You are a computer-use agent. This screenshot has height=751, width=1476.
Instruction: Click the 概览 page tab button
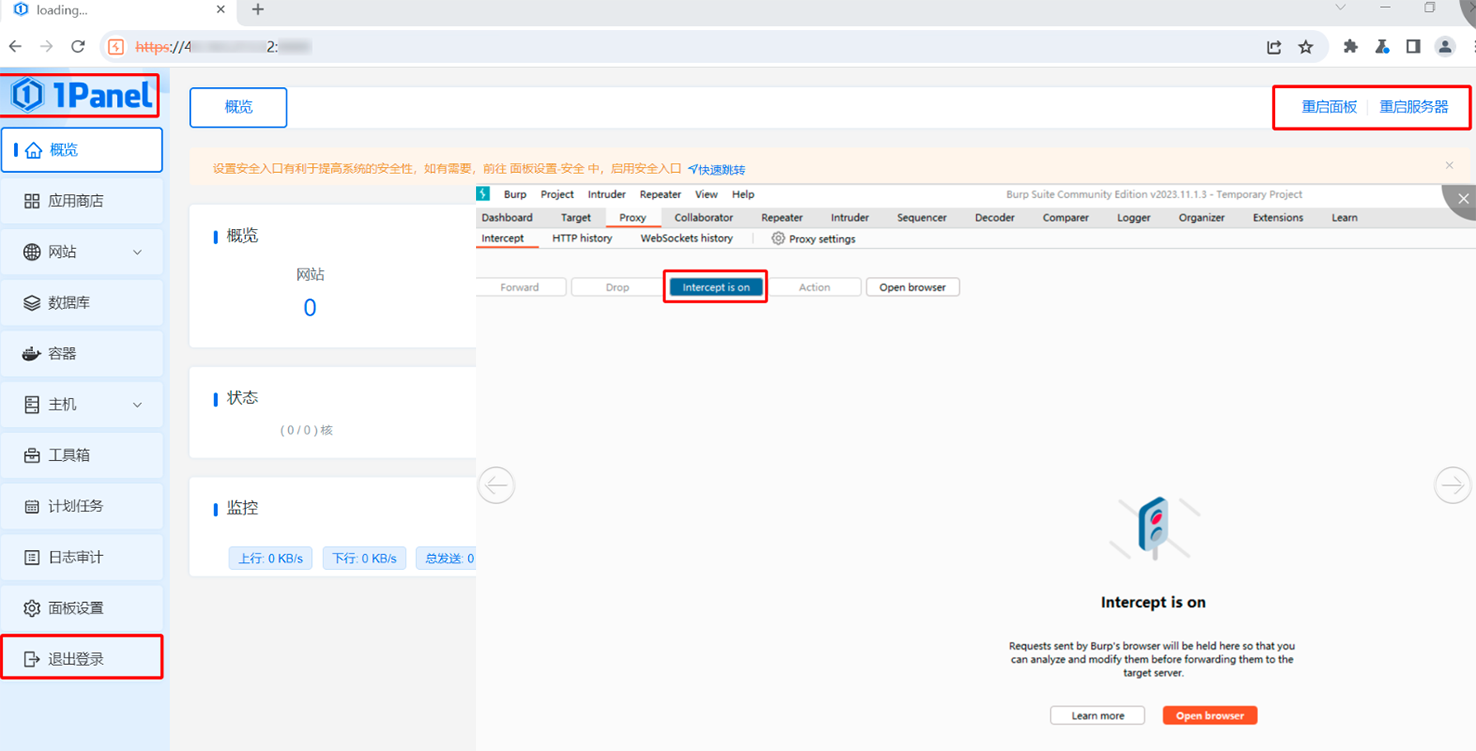(x=239, y=107)
